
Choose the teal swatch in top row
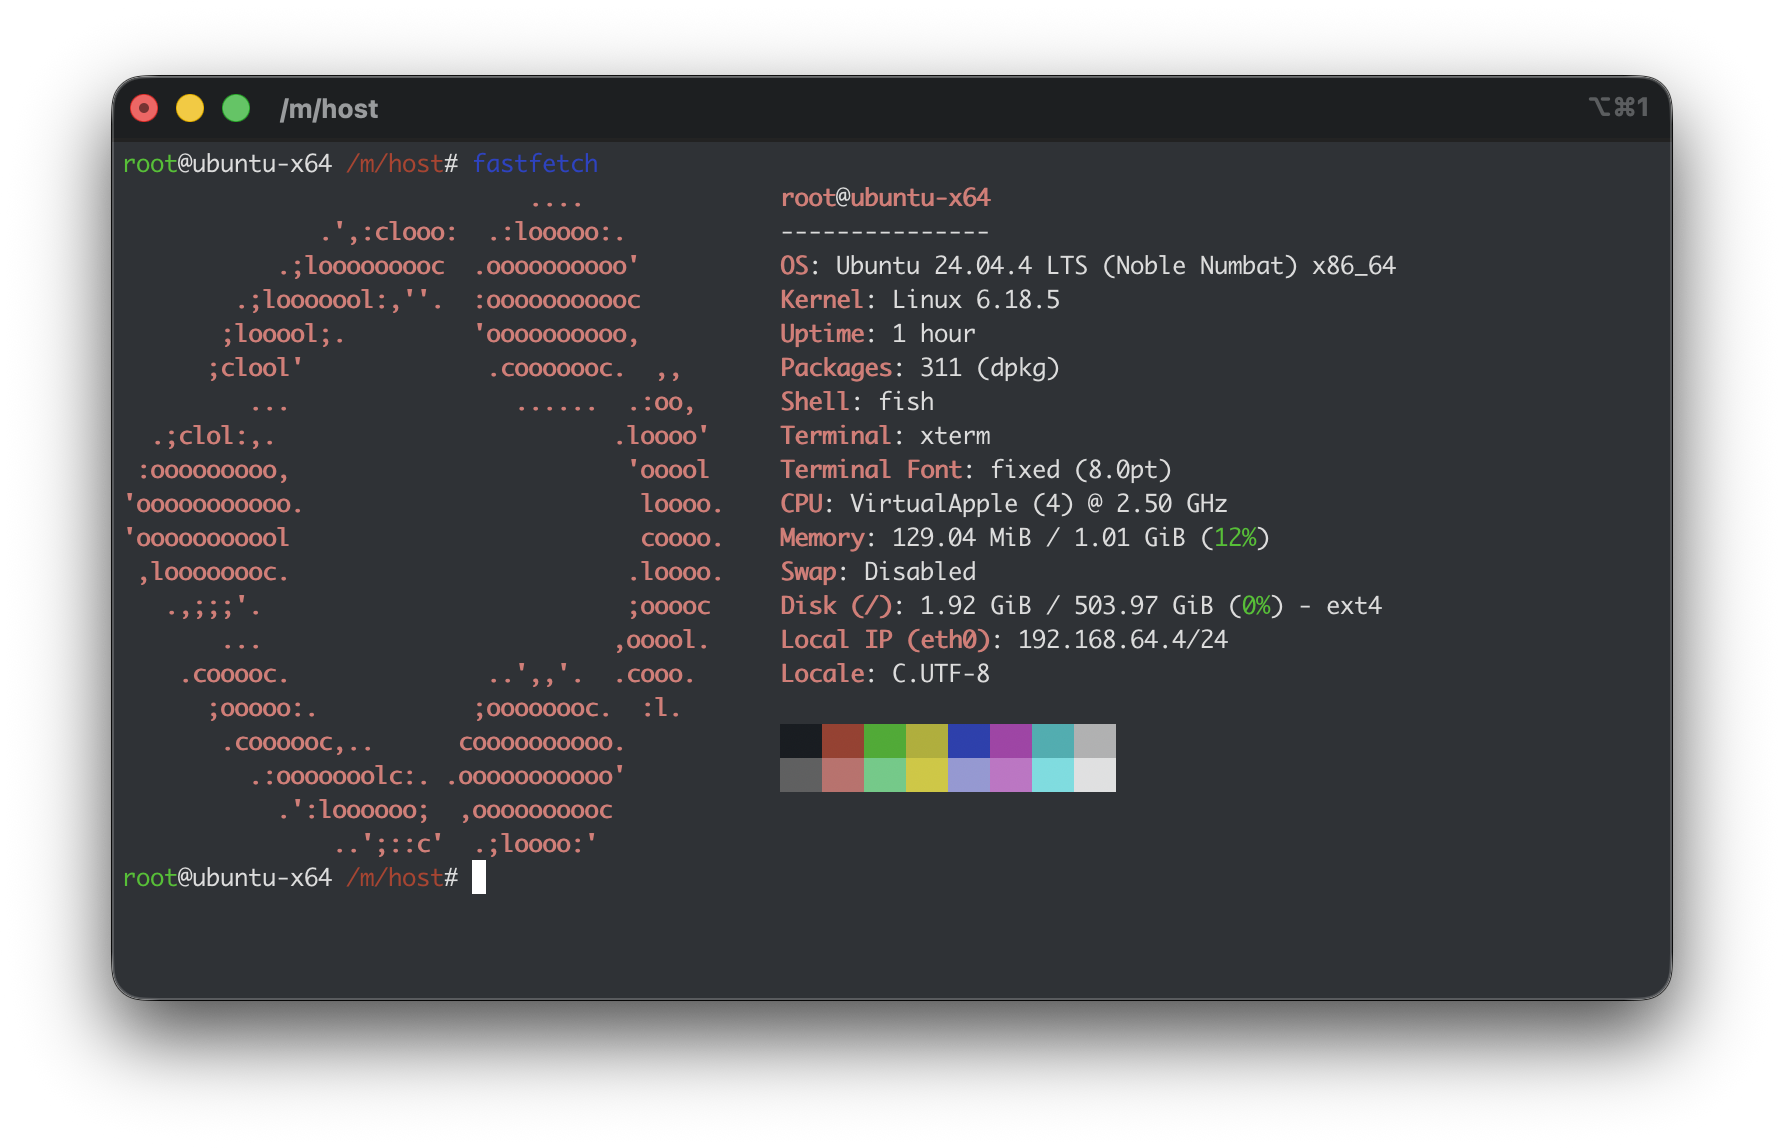tap(1052, 741)
